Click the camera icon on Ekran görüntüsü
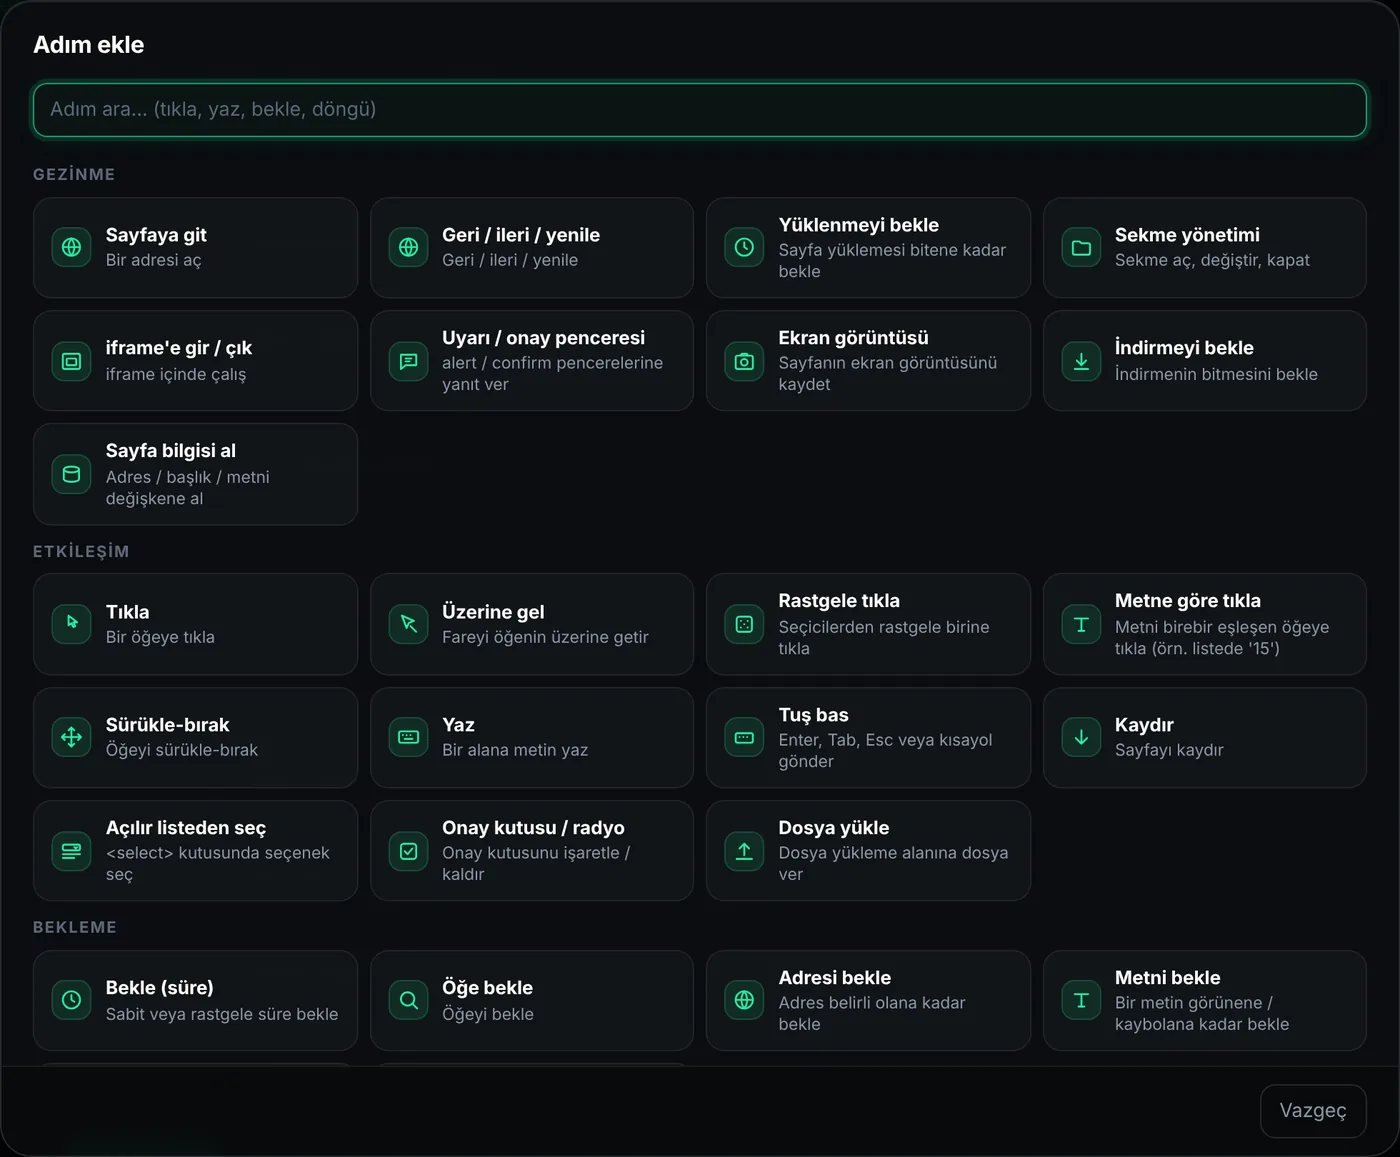Viewport: 1400px width, 1157px height. coord(744,361)
